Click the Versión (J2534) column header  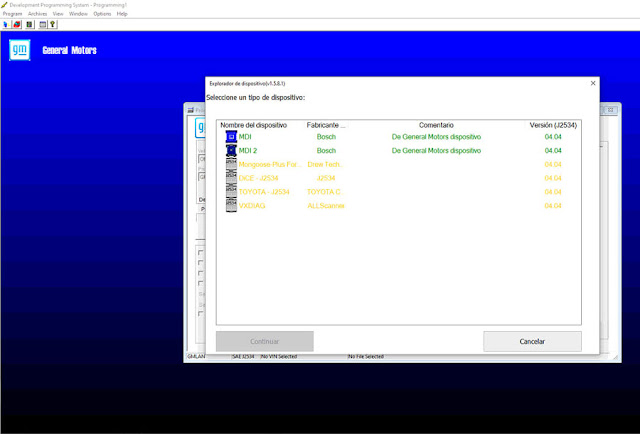pyautogui.click(x=553, y=125)
